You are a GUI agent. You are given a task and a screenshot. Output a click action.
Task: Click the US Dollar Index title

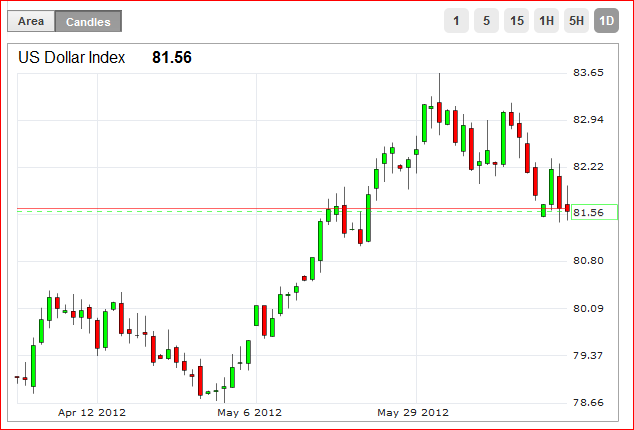(x=72, y=57)
